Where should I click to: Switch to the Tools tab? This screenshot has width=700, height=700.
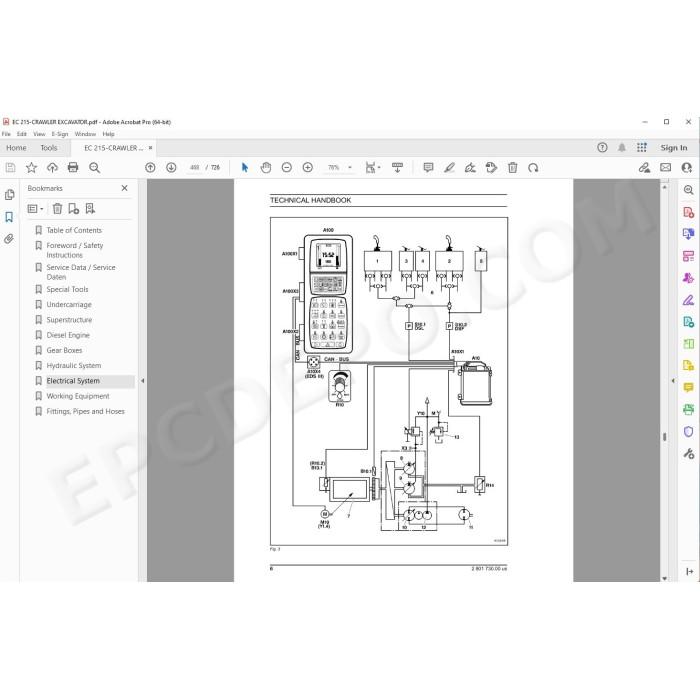(x=49, y=148)
